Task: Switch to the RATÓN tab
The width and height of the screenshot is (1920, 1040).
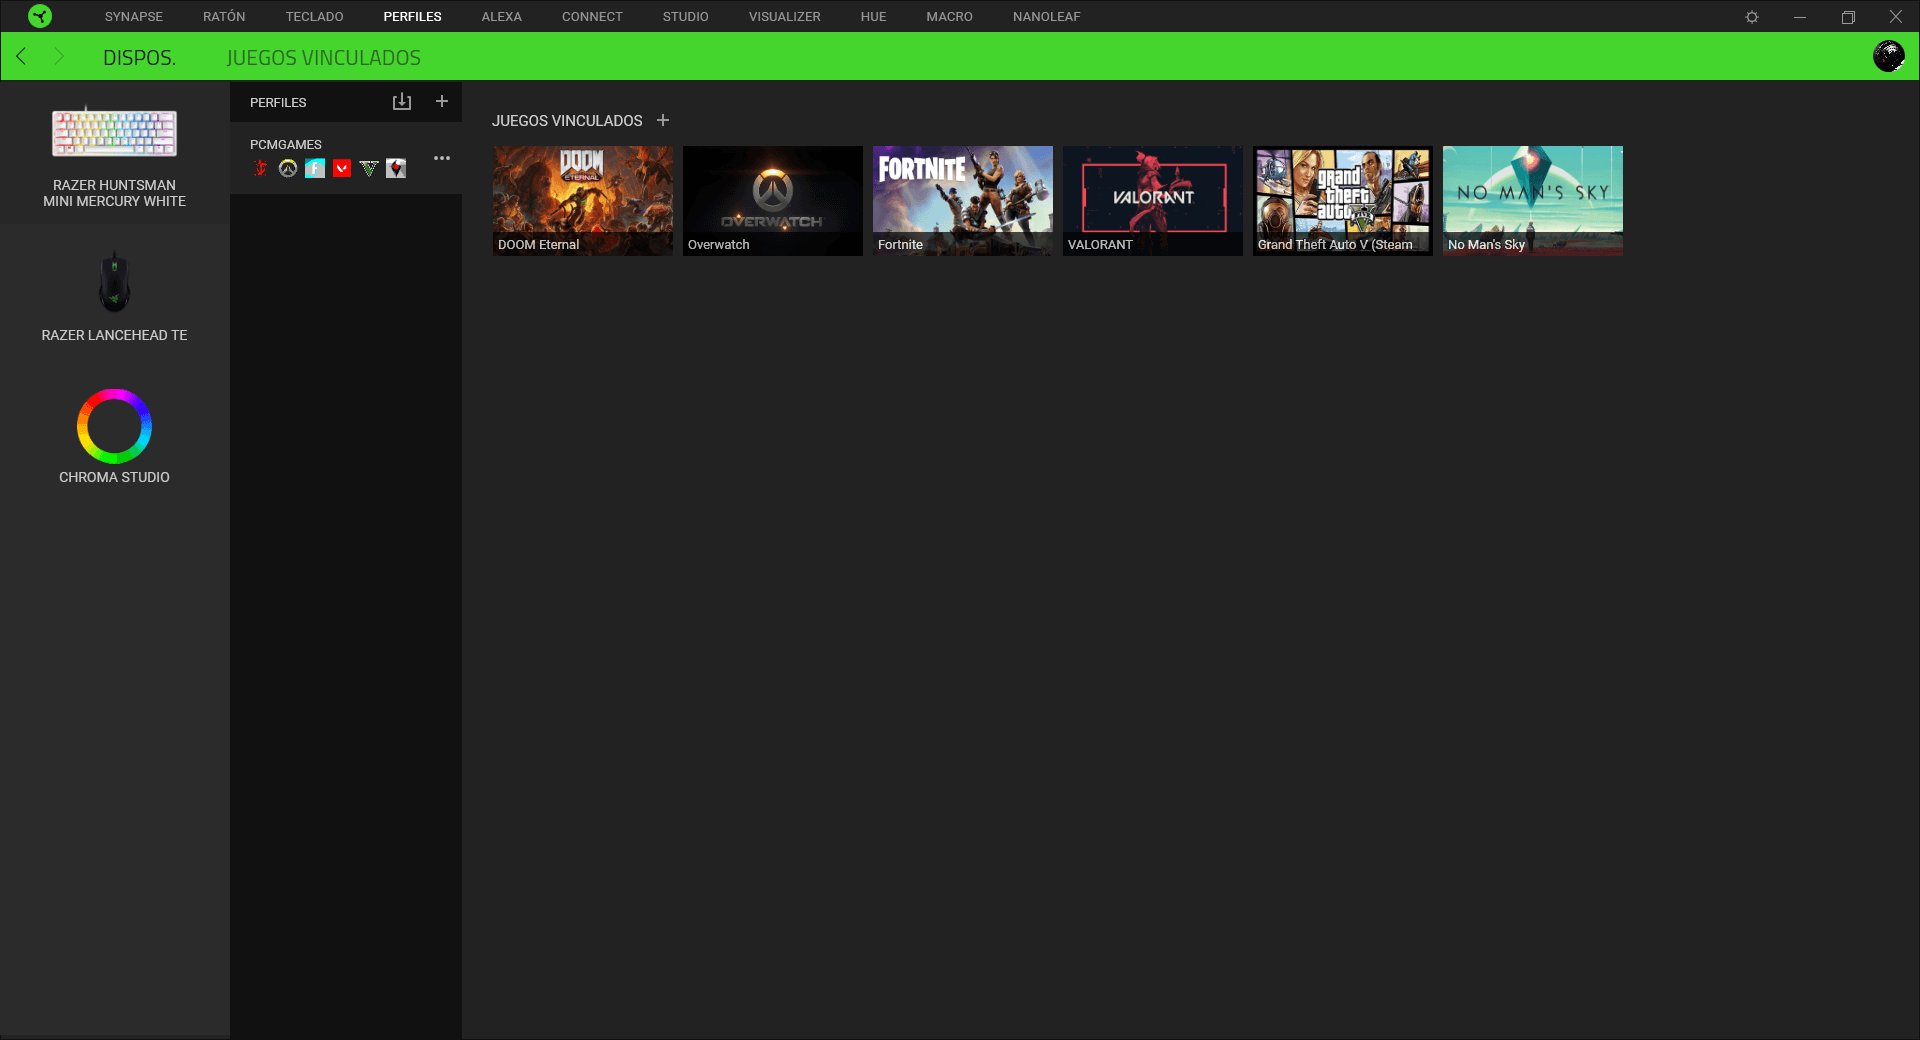Action: pyautogui.click(x=224, y=17)
